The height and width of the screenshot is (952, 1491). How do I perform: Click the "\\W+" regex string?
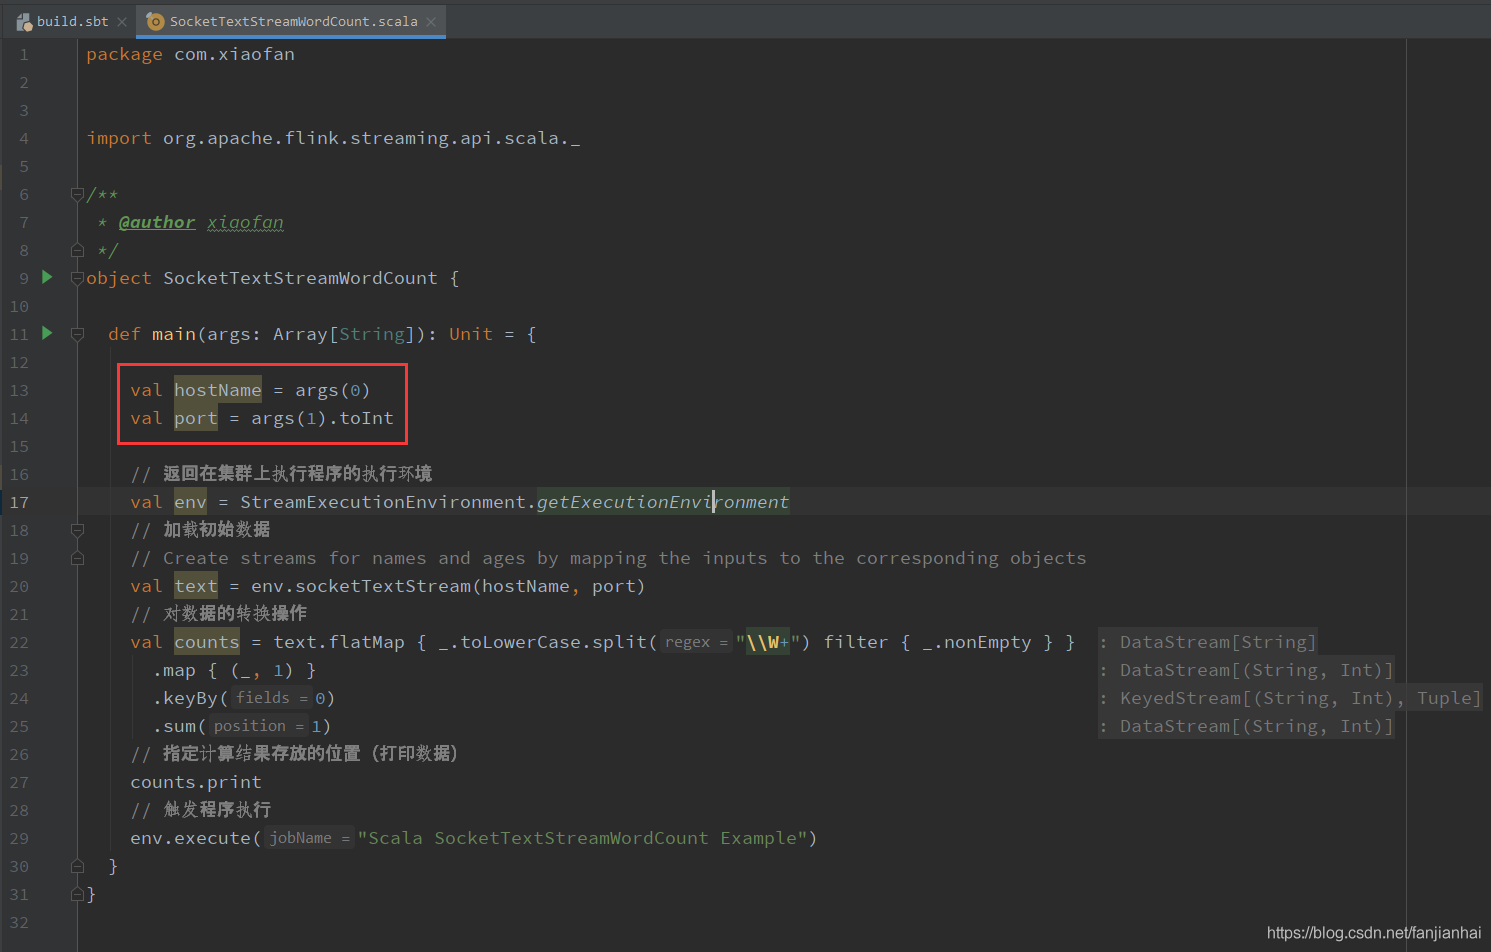768,642
